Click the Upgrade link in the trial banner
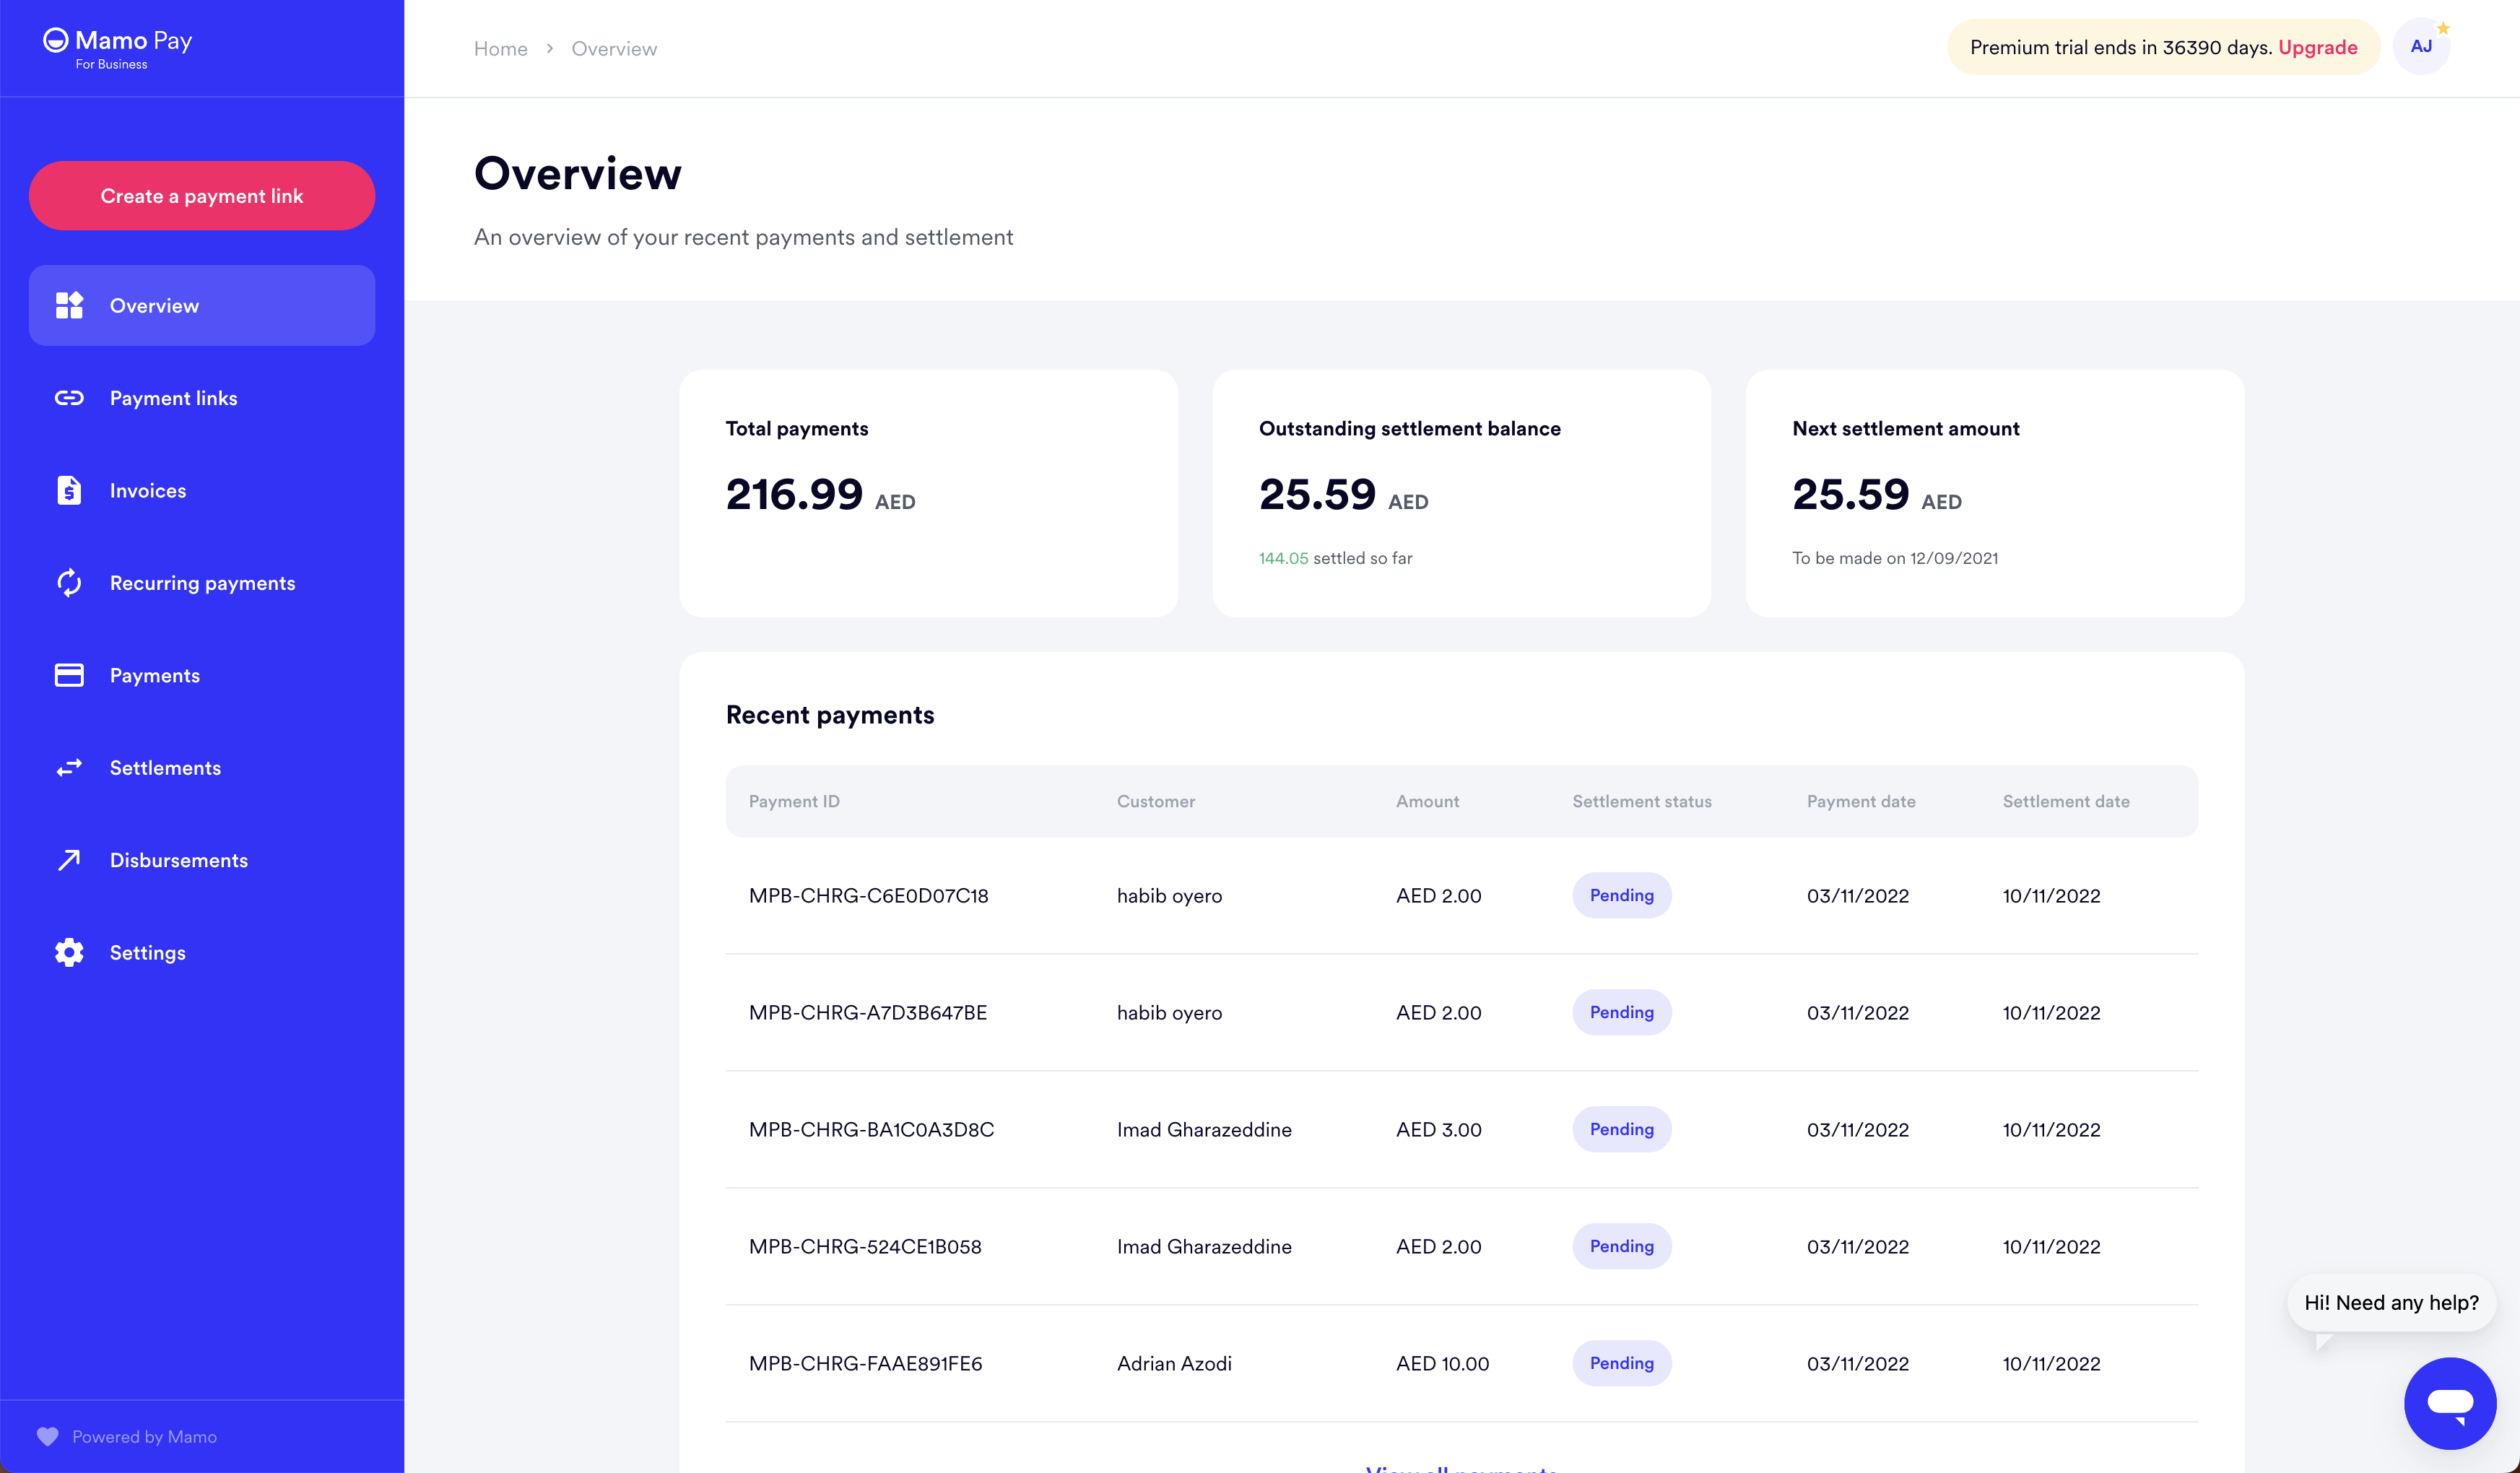This screenshot has height=1473, width=2520. tap(2319, 46)
